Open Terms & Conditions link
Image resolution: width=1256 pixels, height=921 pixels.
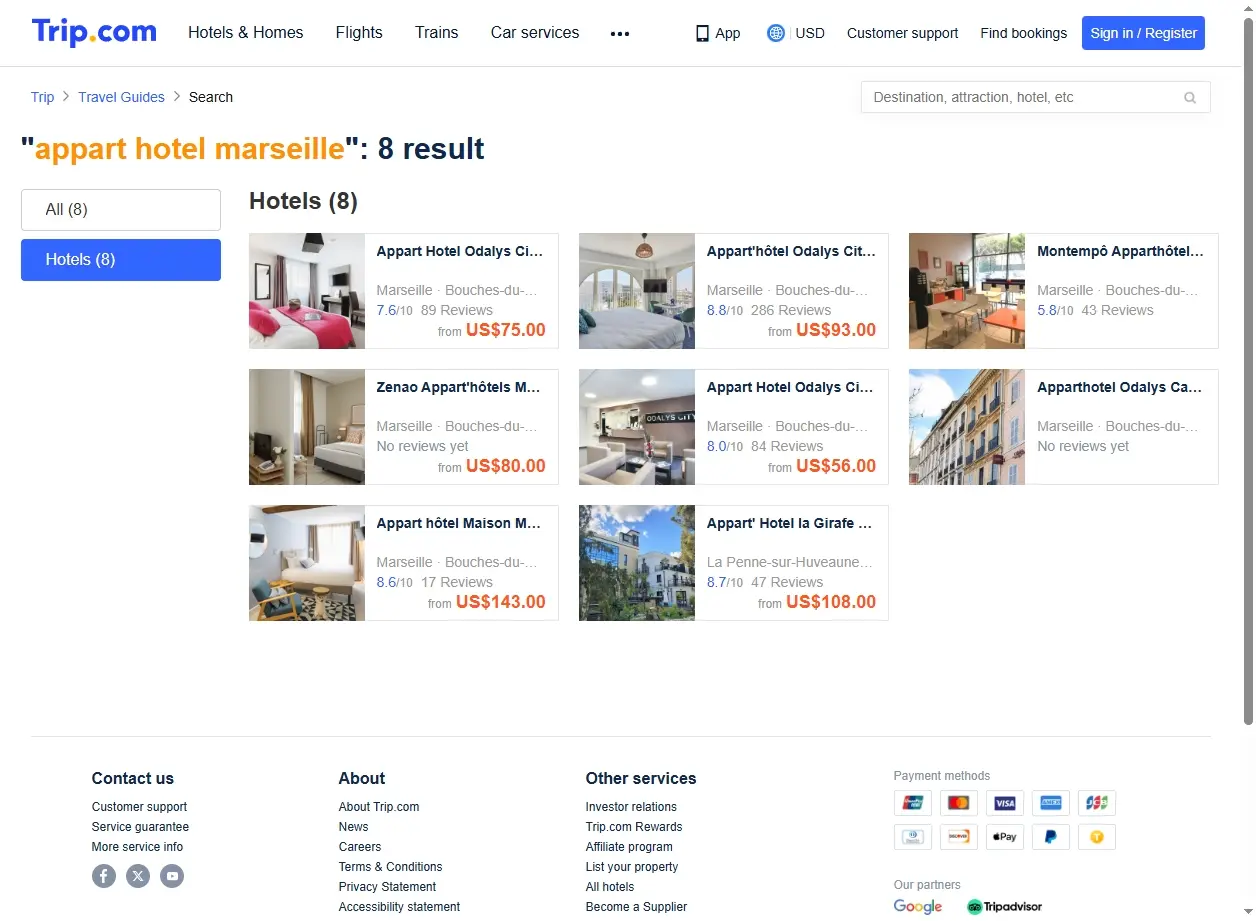(x=390, y=867)
